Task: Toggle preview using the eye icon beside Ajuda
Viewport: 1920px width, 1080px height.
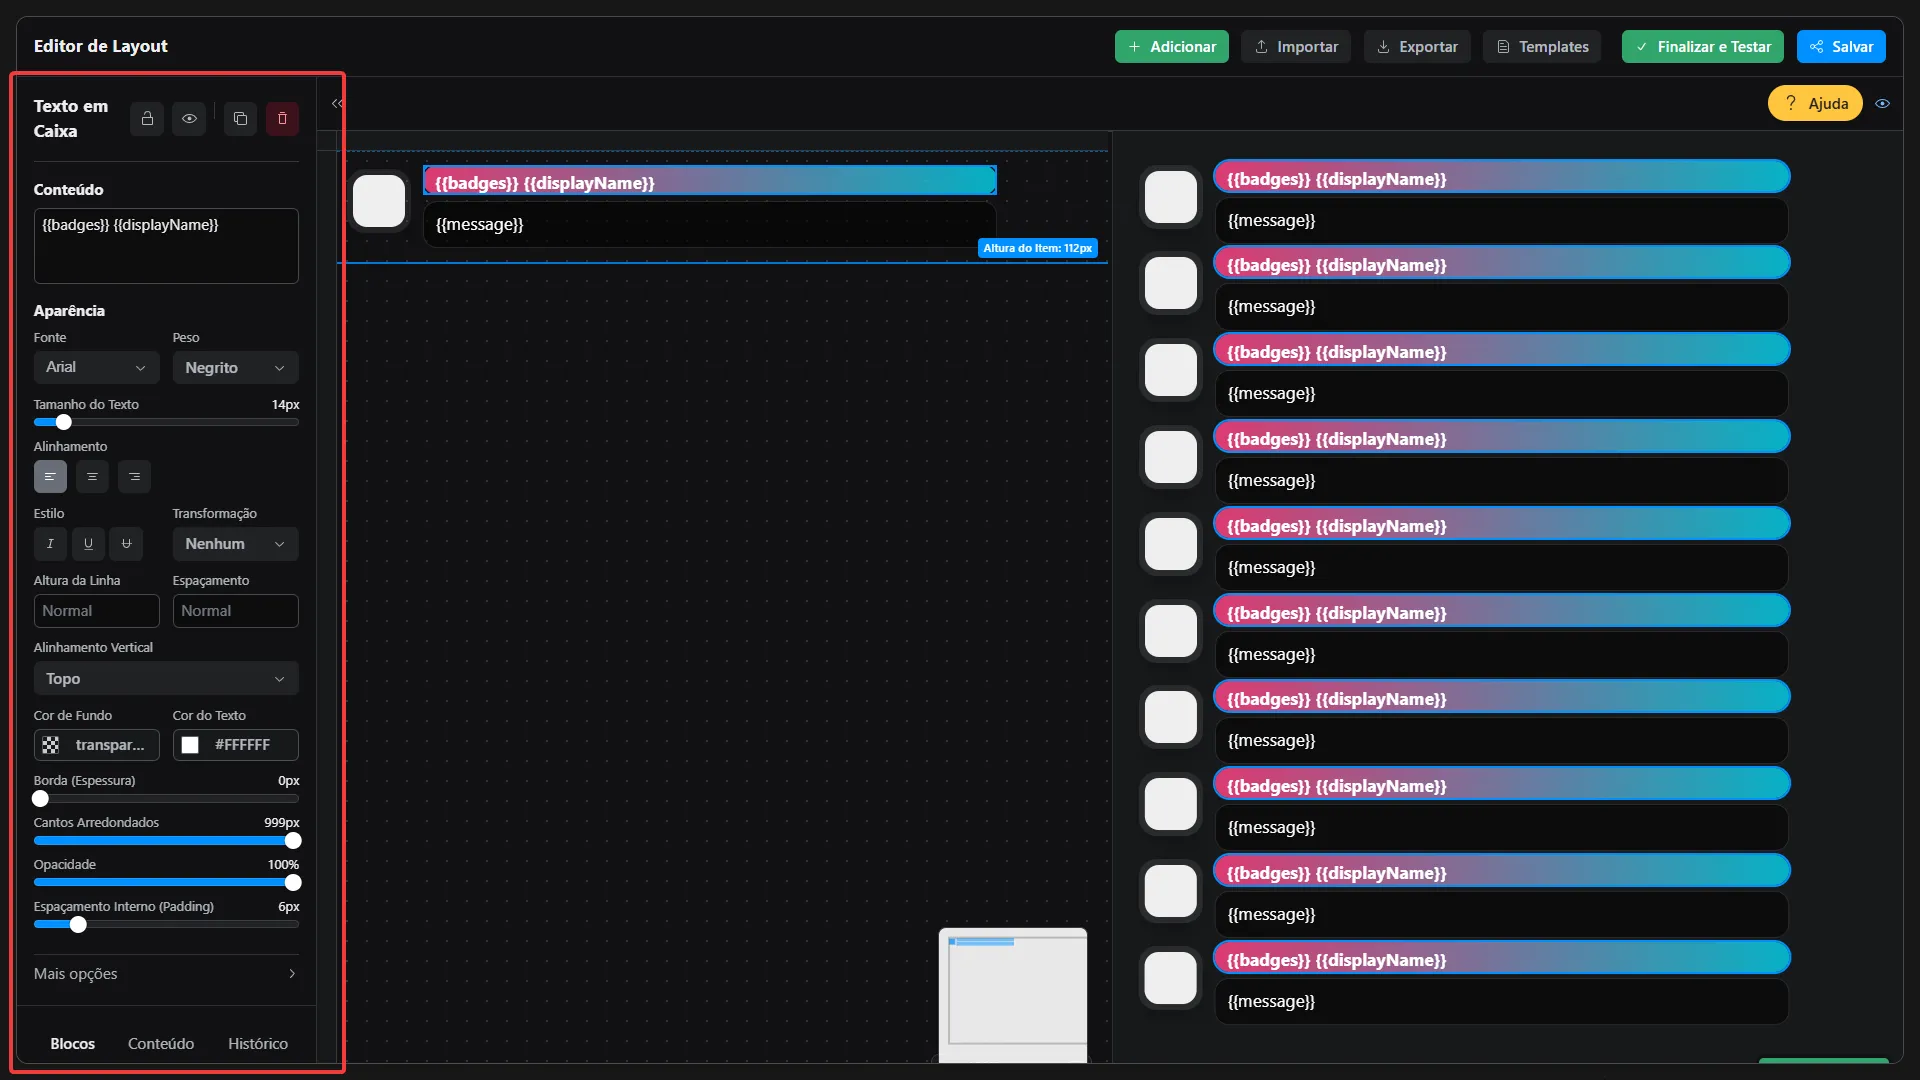Action: click(1882, 103)
